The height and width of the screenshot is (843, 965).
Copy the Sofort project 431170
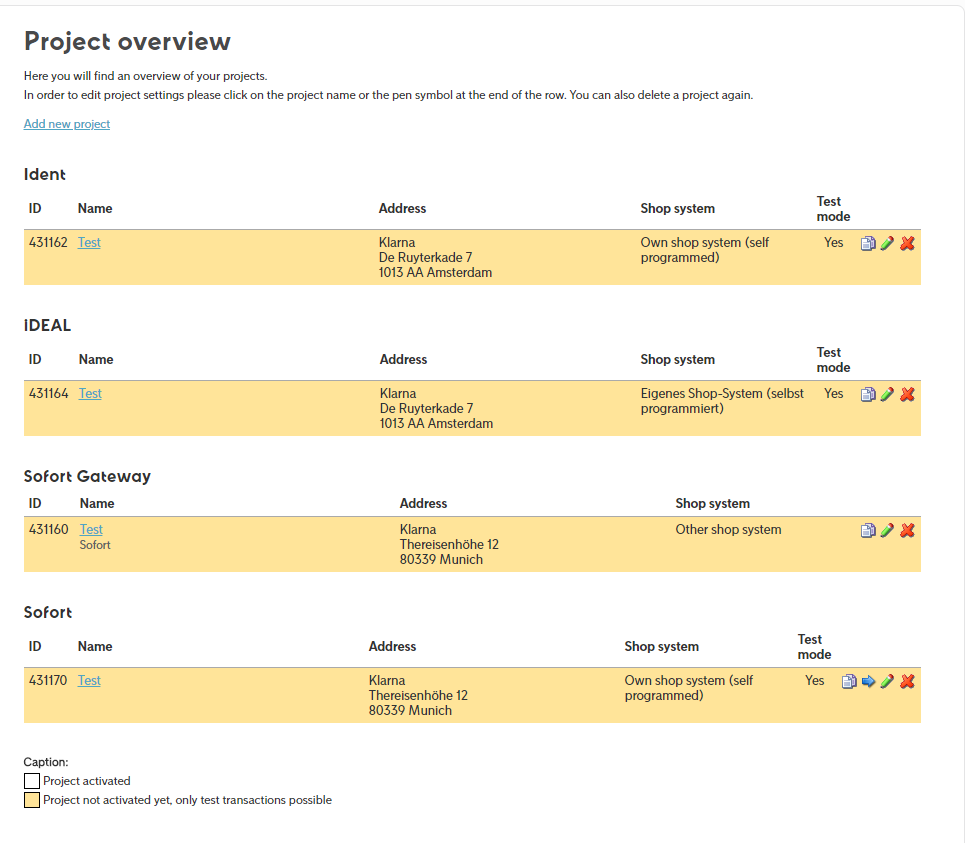coord(849,681)
